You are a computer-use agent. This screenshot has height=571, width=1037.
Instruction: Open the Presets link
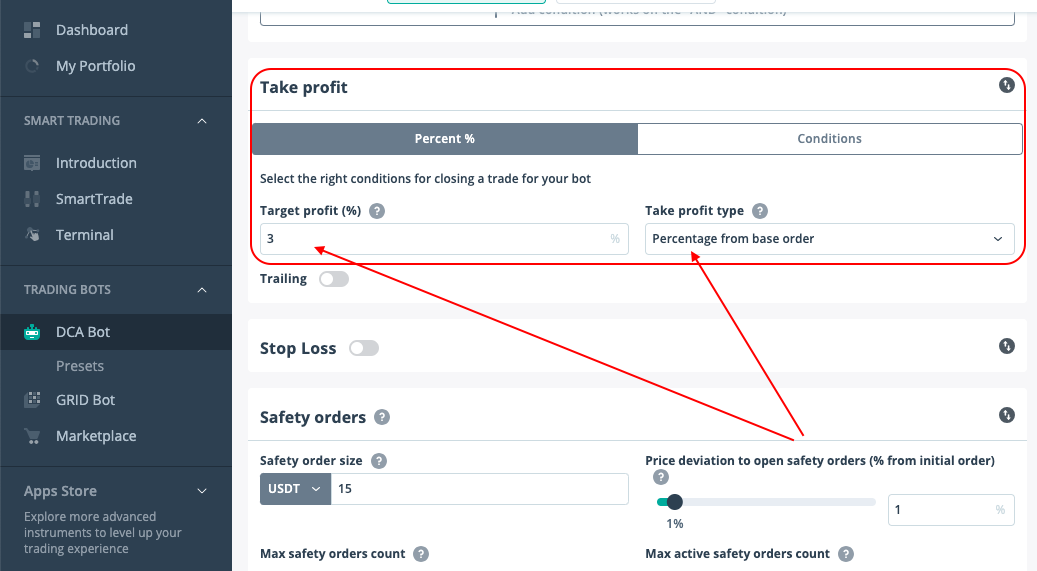[80, 366]
